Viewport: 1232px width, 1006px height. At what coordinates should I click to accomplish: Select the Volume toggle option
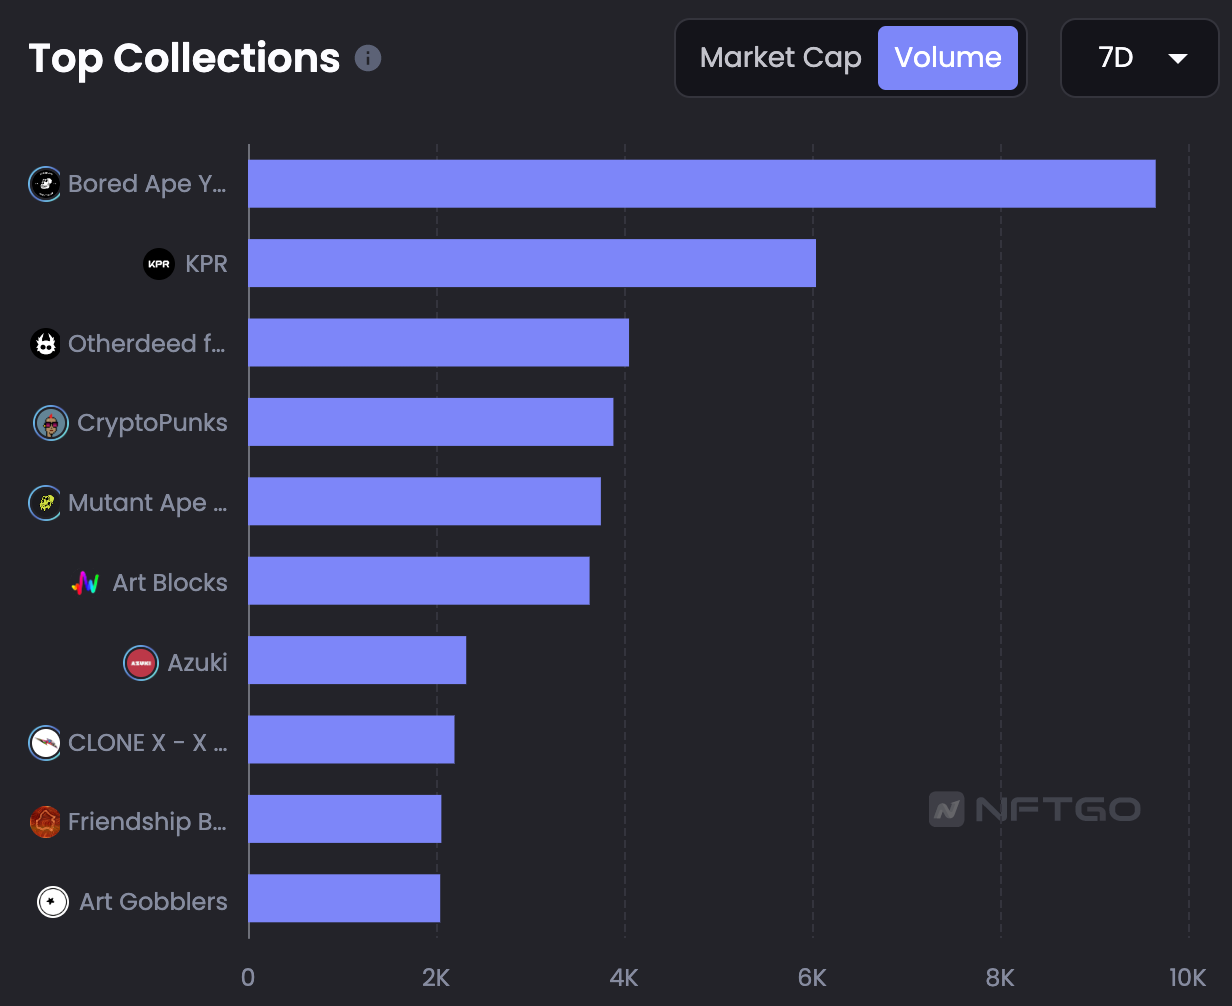[x=947, y=58]
